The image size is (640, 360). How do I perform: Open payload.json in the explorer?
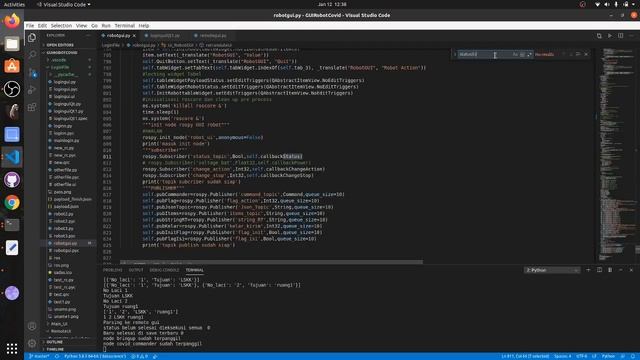(x=66, y=207)
